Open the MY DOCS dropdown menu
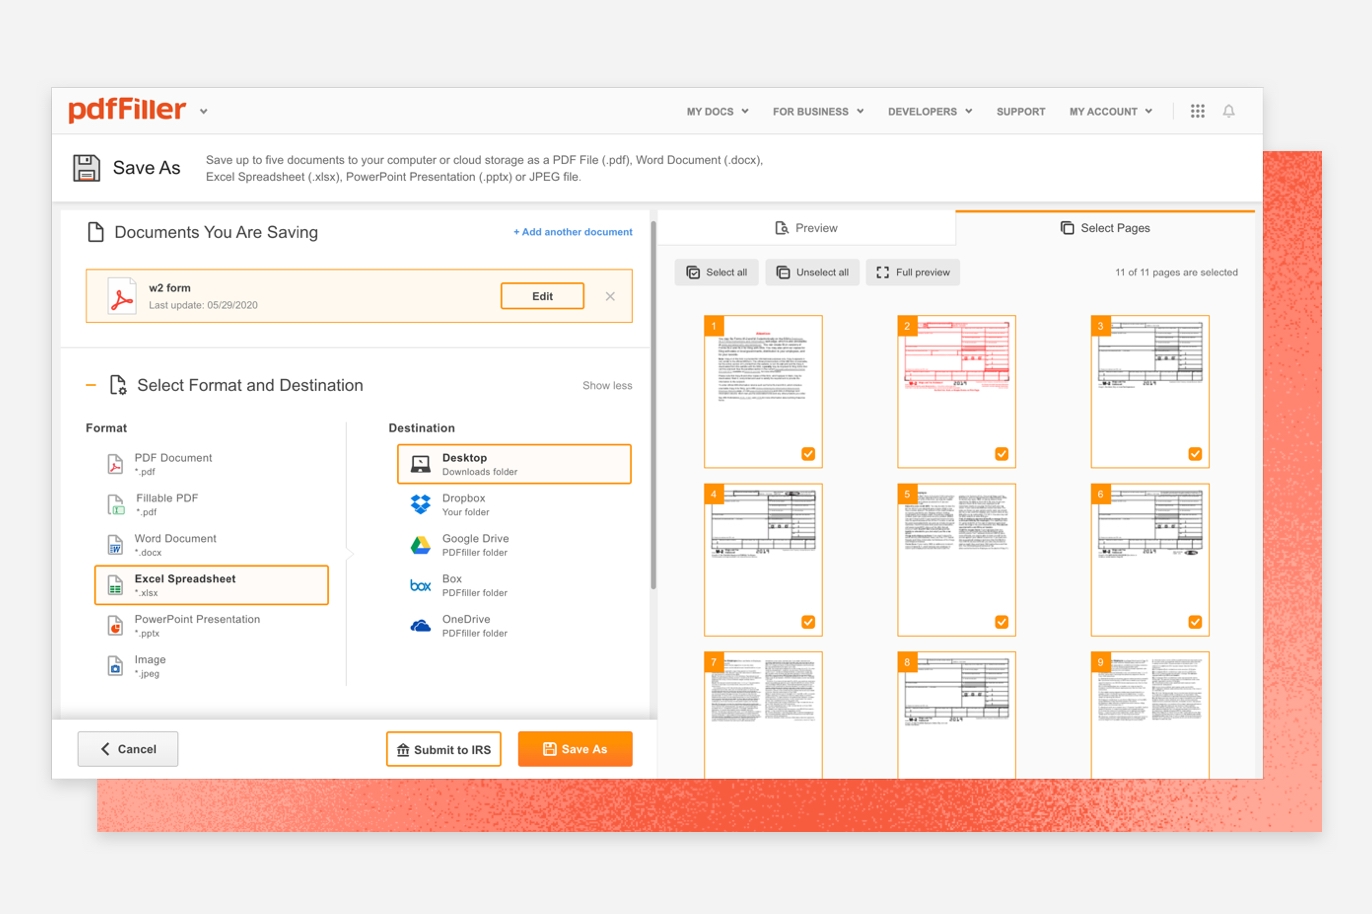1372x914 pixels. click(x=717, y=112)
